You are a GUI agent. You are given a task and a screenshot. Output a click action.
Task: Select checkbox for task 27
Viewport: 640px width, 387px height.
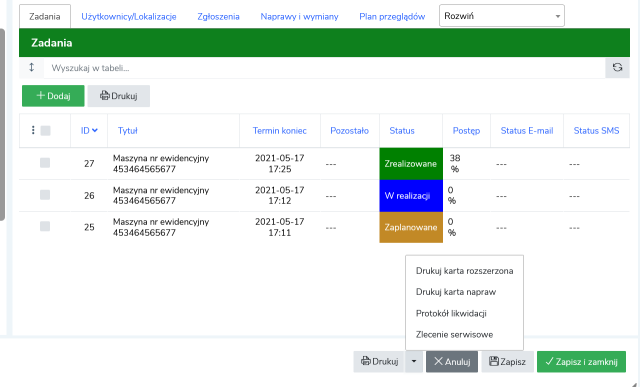[x=45, y=163]
